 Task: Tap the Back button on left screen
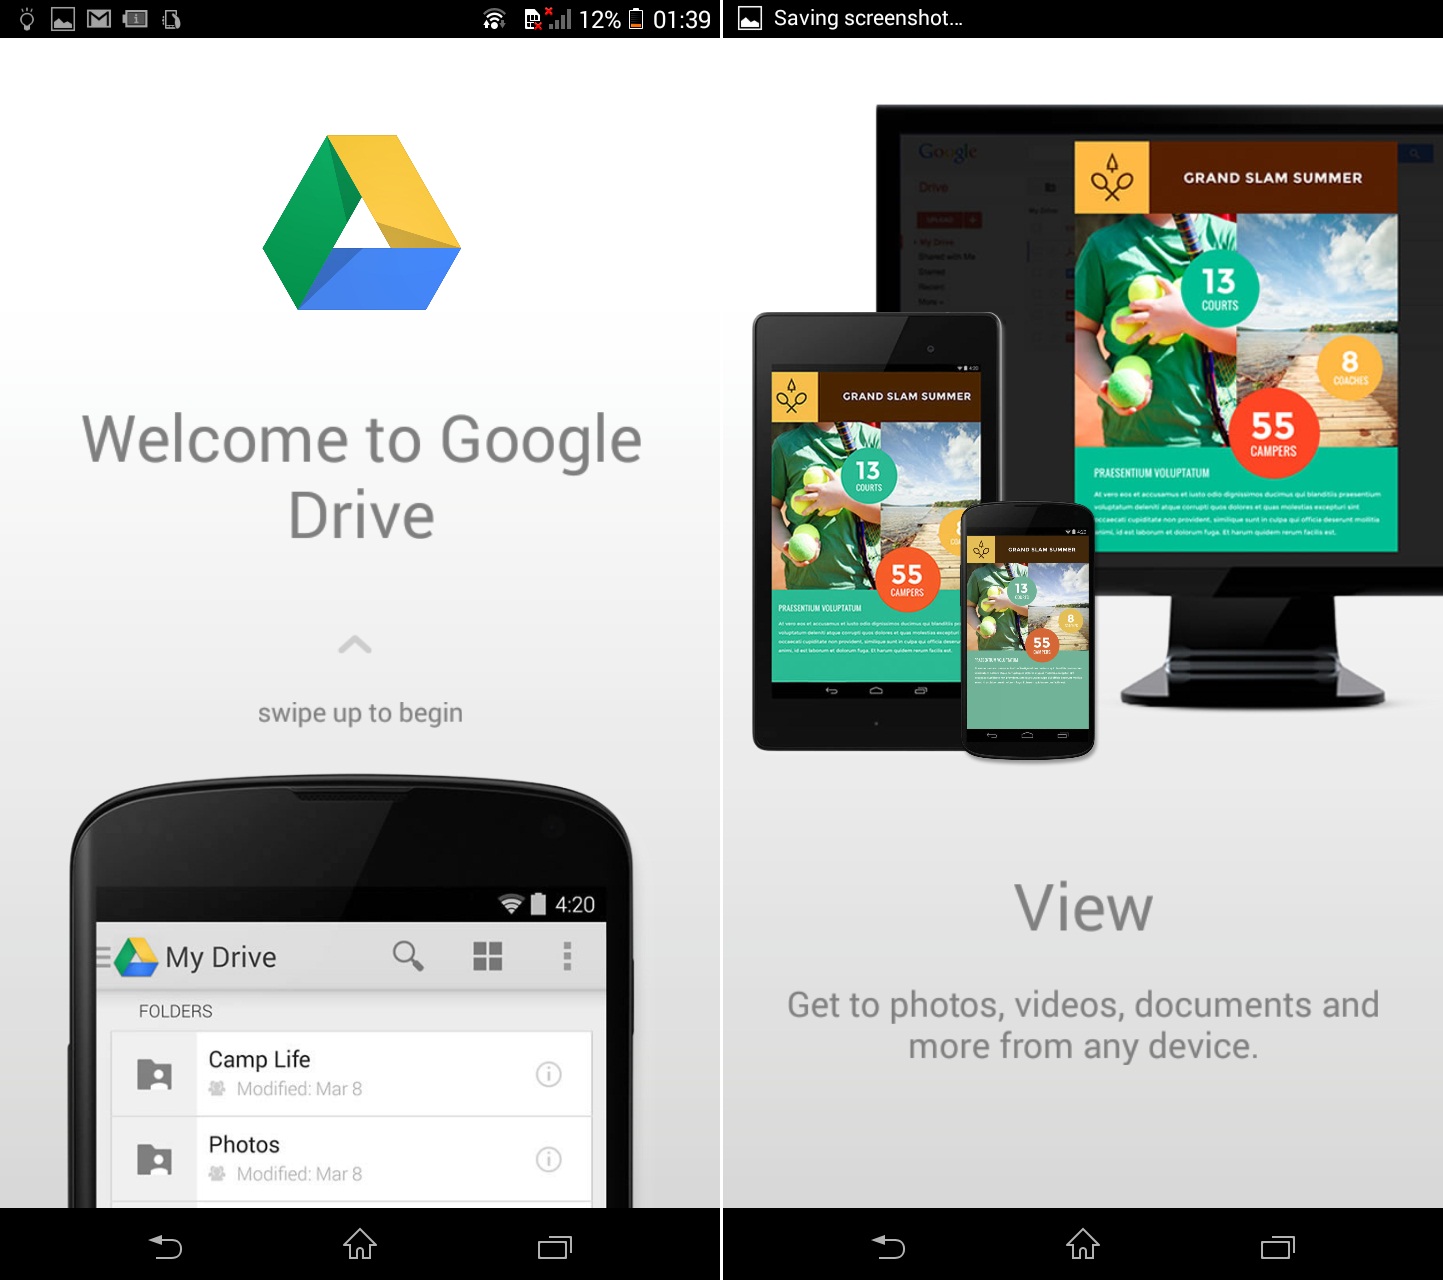(x=166, y=1246)
